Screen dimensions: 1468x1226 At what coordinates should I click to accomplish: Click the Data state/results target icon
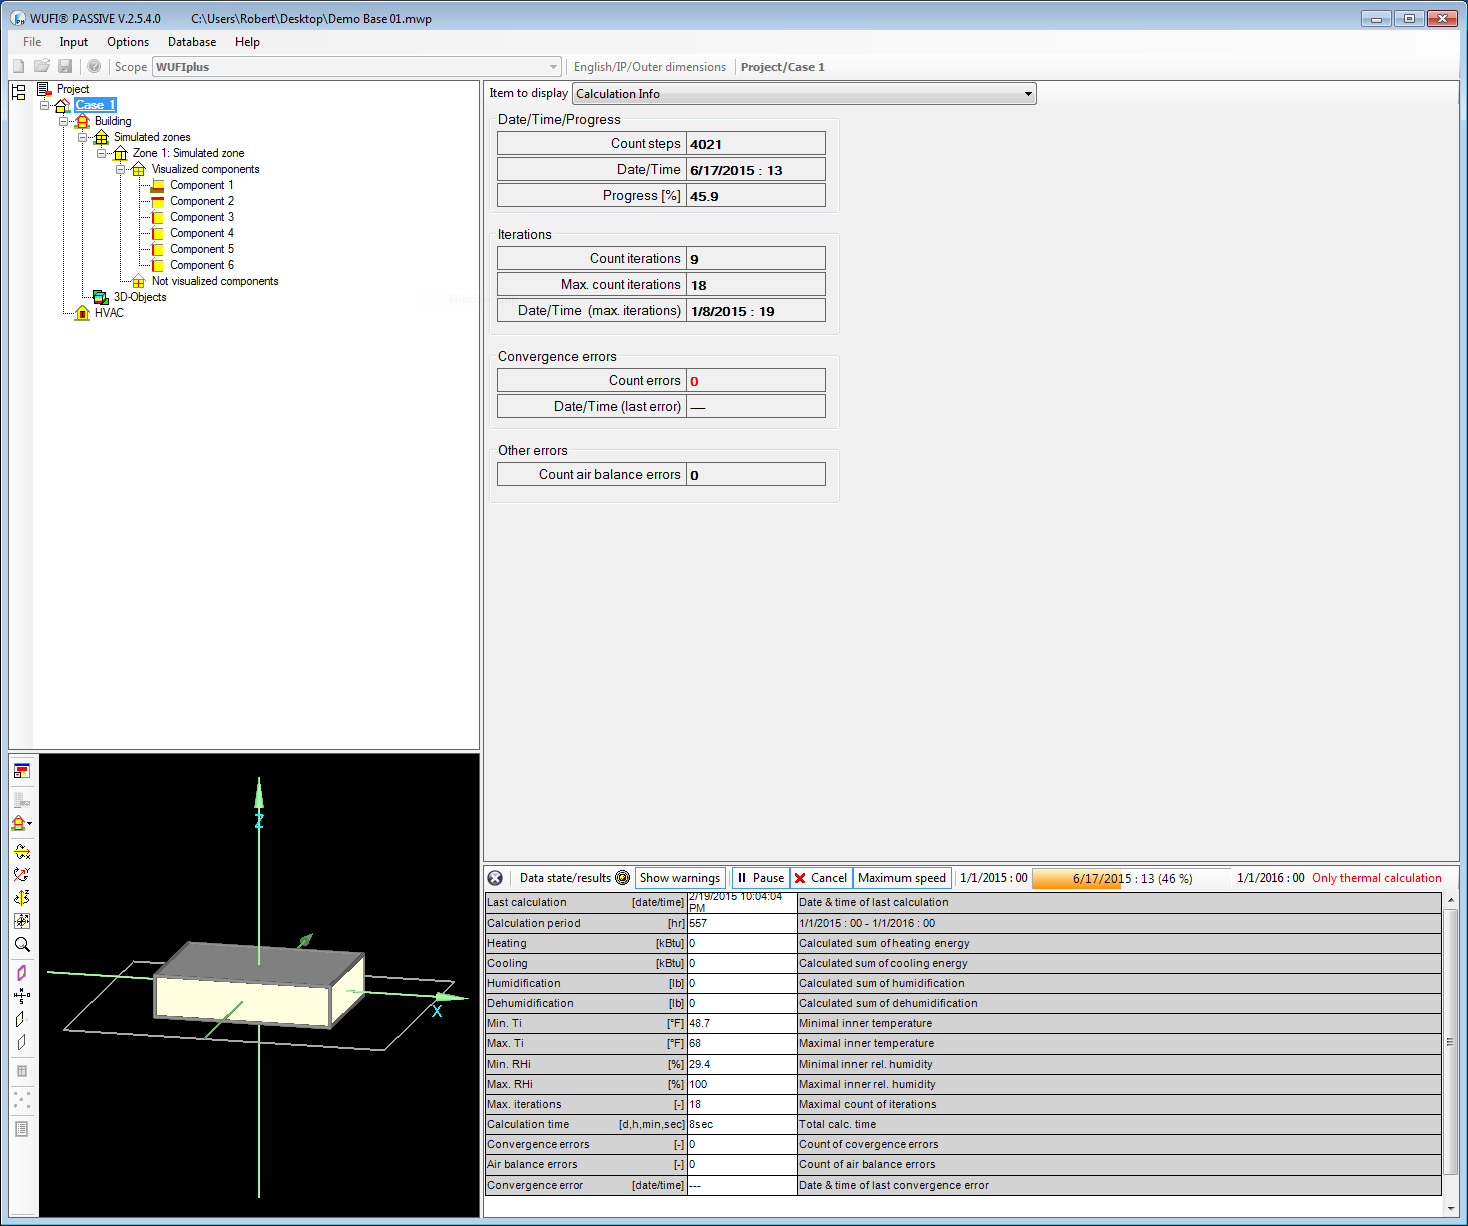[x=622, y=878]
